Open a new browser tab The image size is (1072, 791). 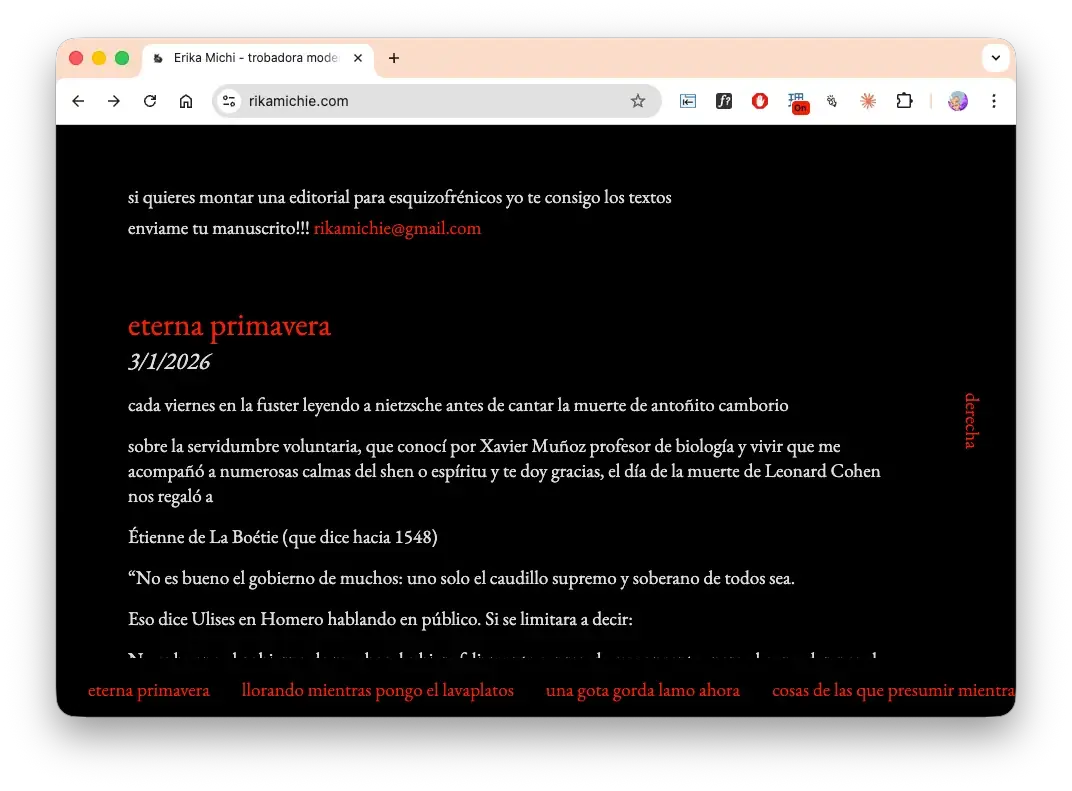click(394, 58)
